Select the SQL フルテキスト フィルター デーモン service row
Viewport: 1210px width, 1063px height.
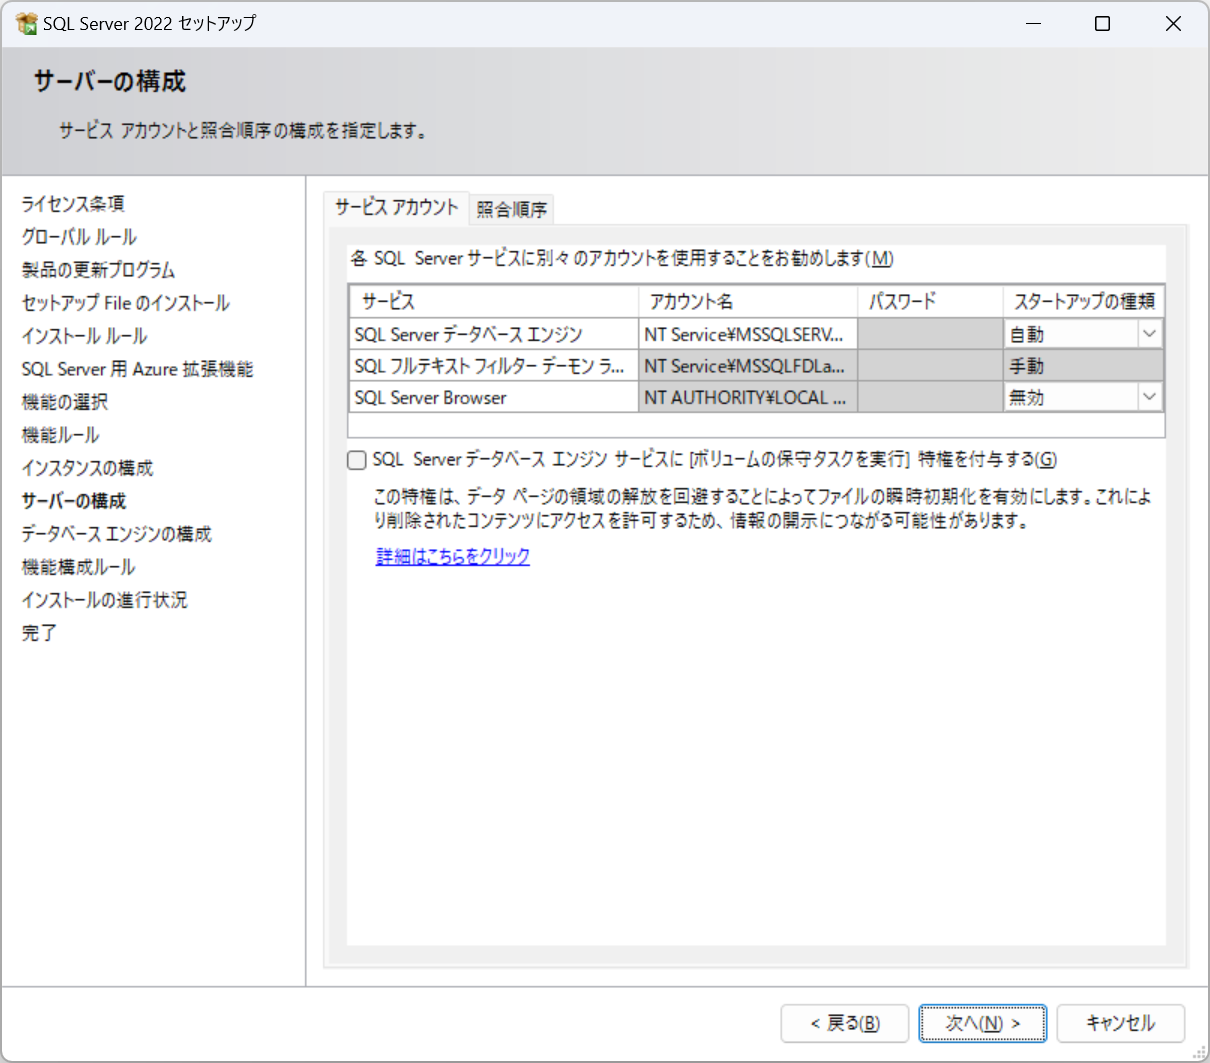pos(757,366)
